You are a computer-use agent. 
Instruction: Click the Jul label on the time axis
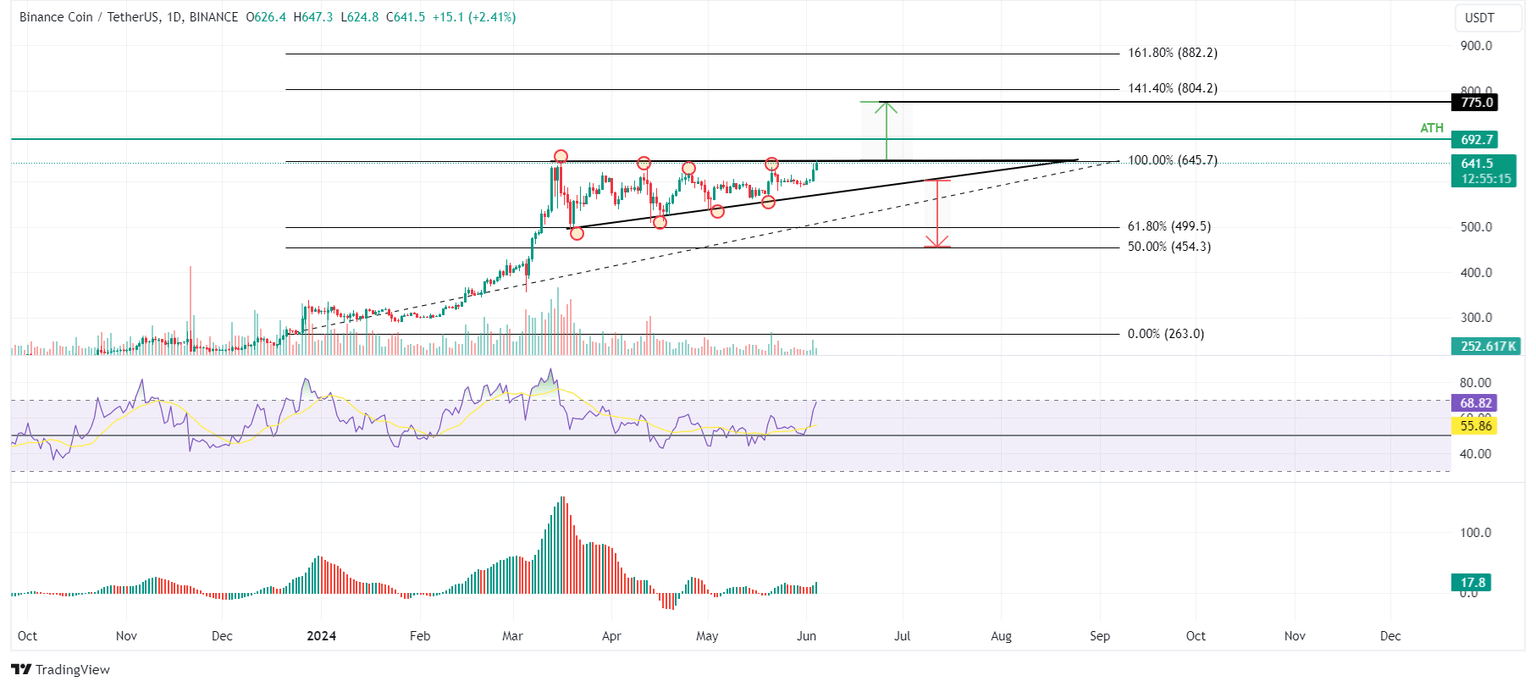tap(902, 635)
